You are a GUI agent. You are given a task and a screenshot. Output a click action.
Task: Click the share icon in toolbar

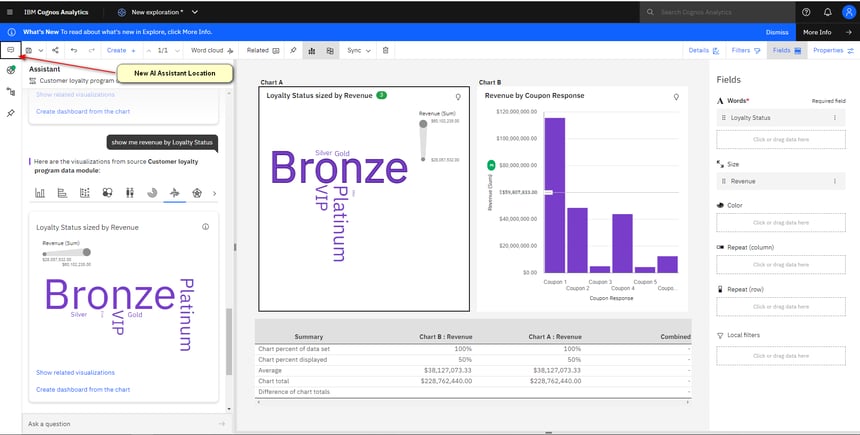tap(55, 50)
